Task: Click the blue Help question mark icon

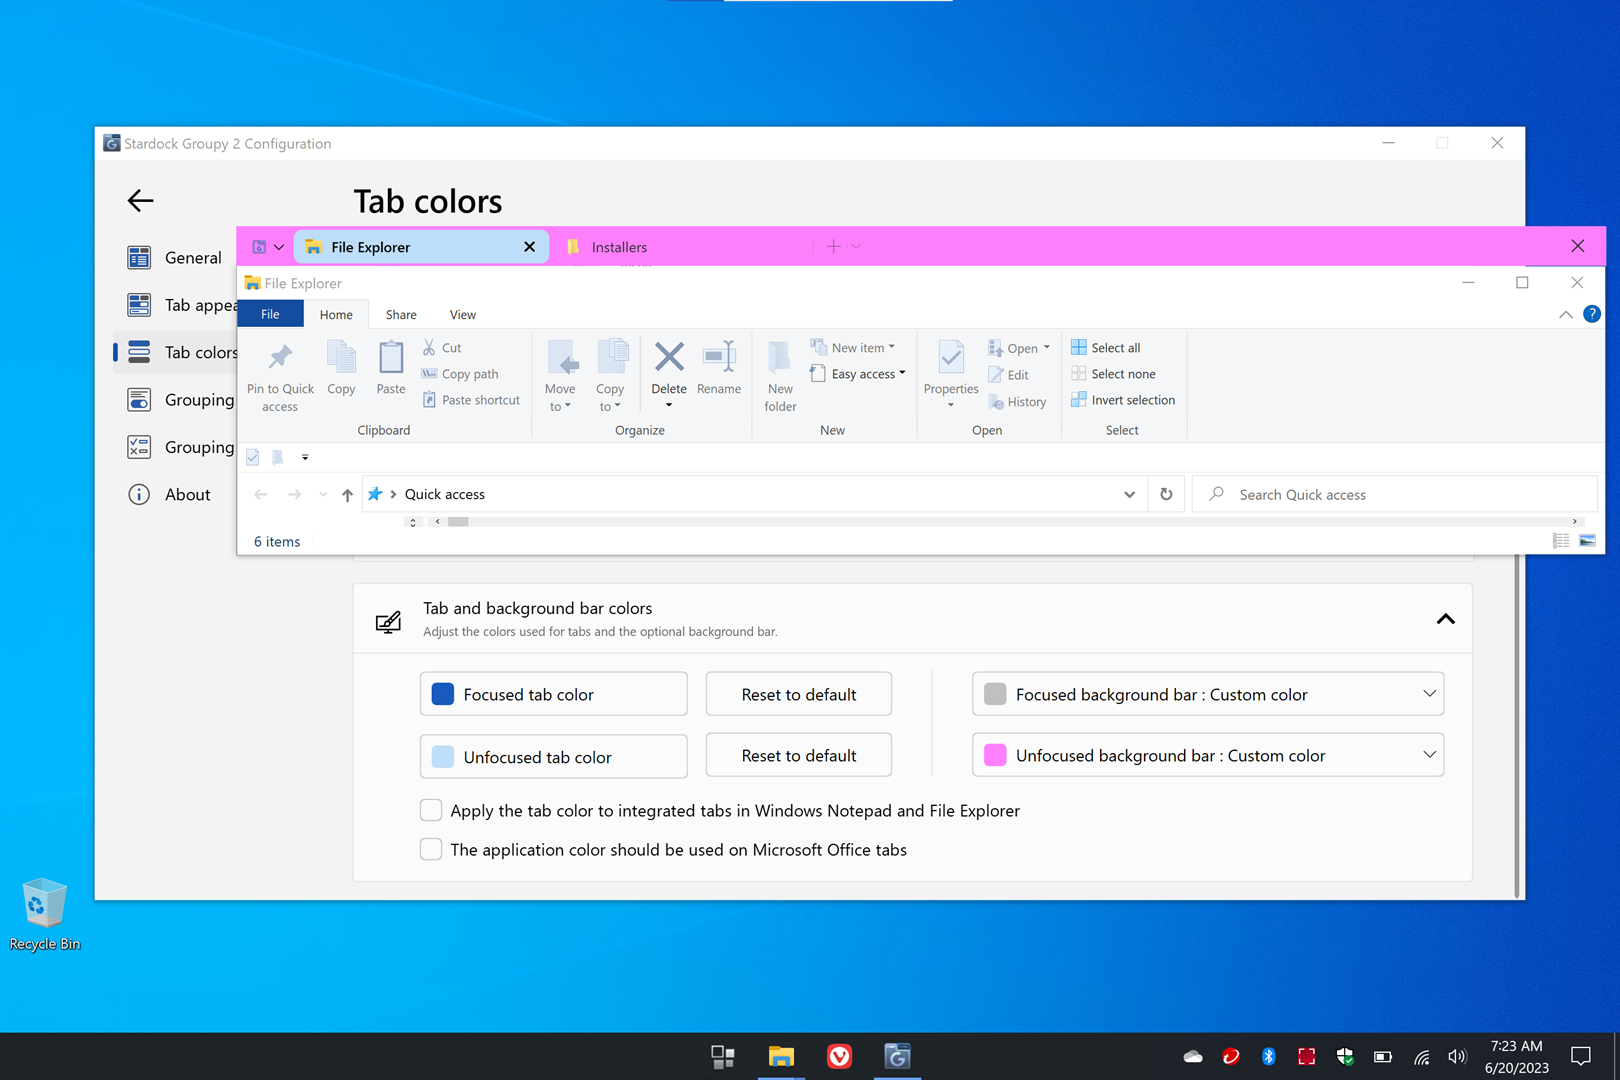Action: pyautogui.click(x=1591, y=314)
